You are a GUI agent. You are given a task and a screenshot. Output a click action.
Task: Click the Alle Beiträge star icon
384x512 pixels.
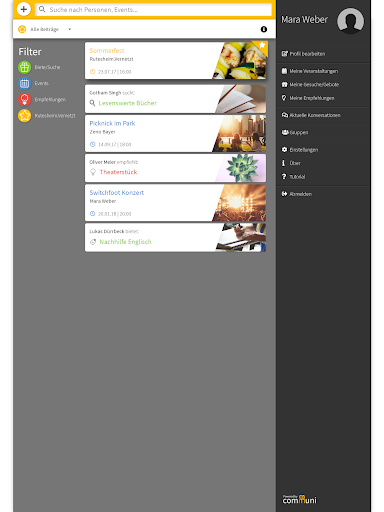22,29
